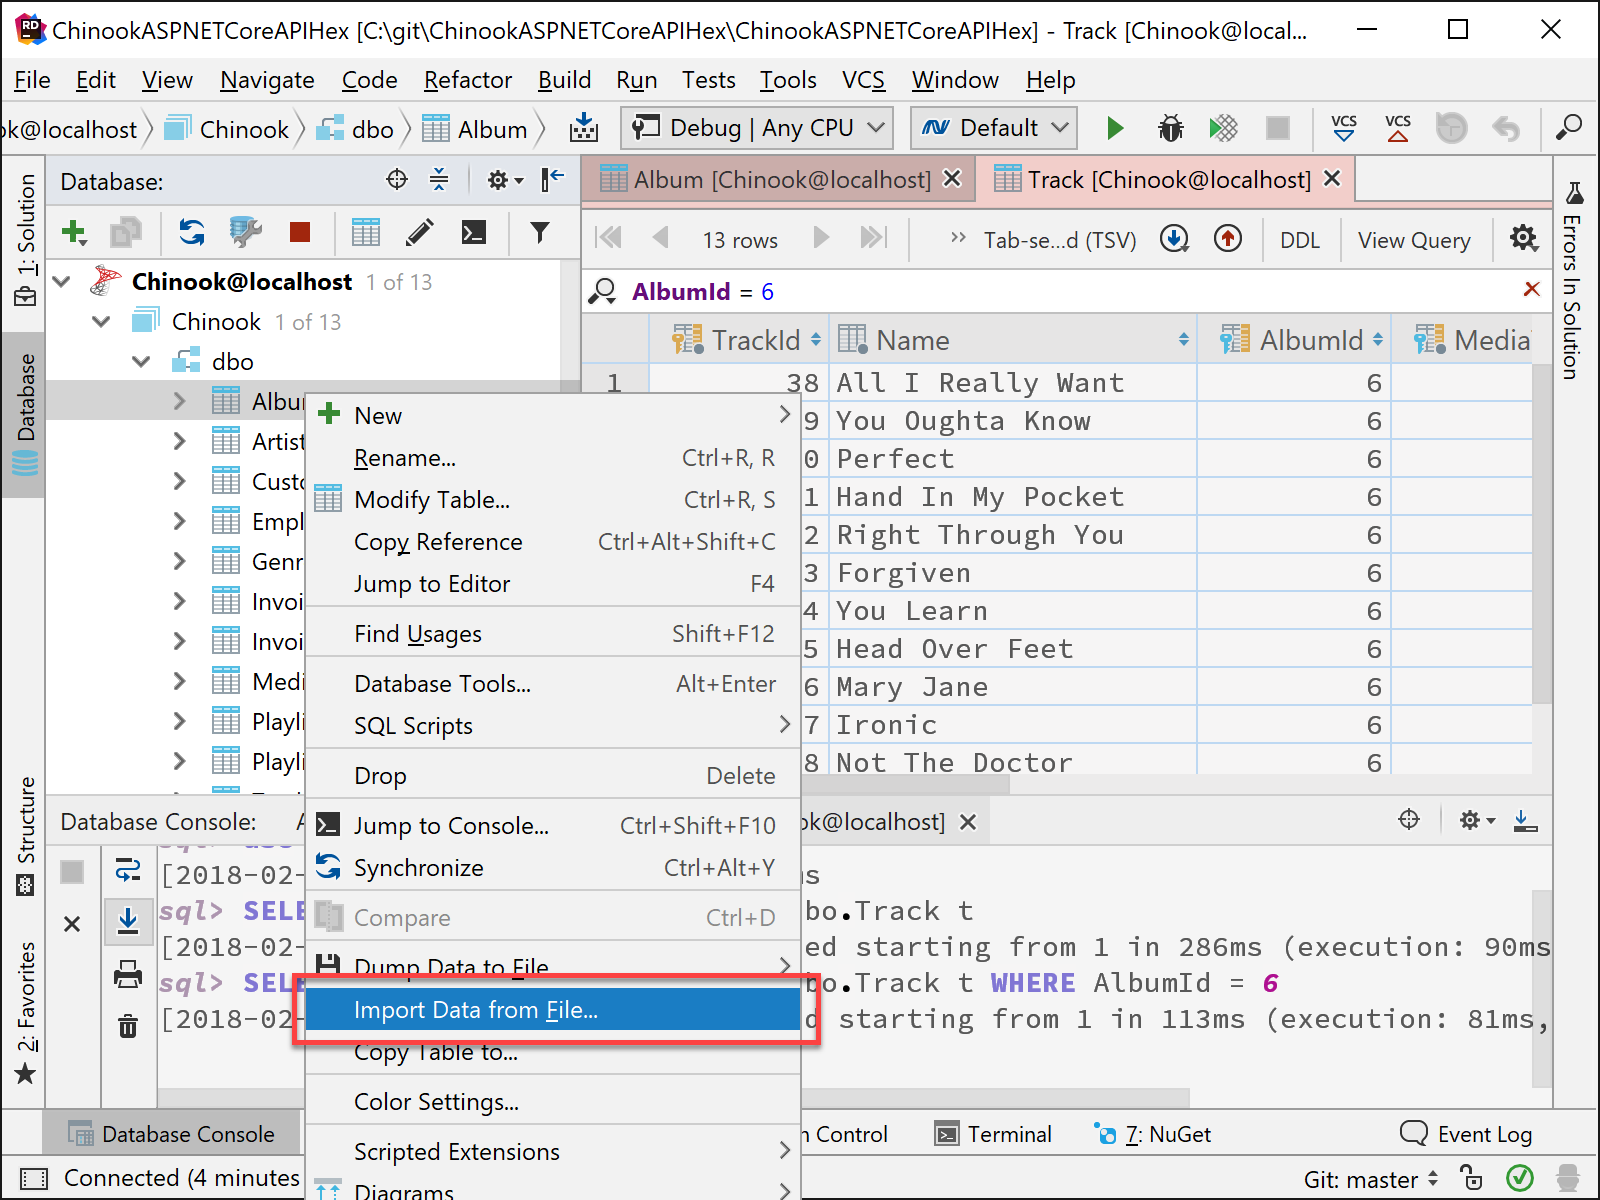Choose Modify Table... from context menu
This screenshot has width=1600, height=1200.
point(553,500)
